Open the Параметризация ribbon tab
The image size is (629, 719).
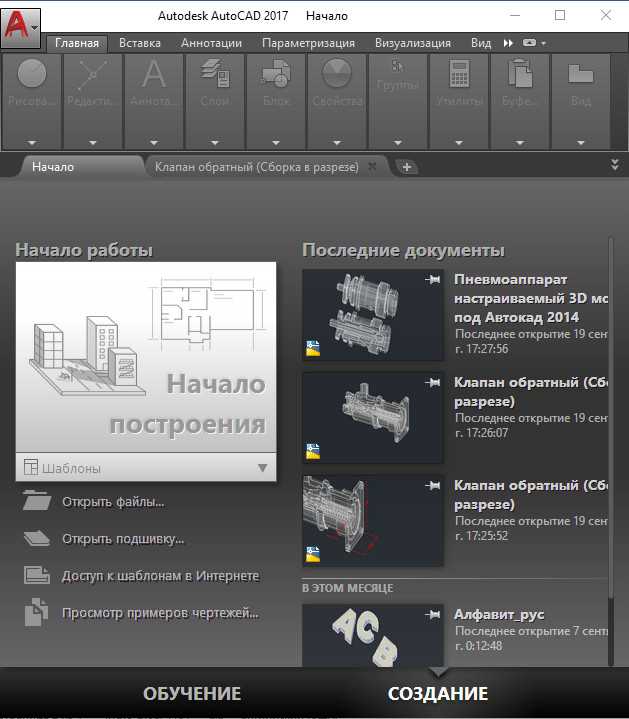[x=309, y=43]
